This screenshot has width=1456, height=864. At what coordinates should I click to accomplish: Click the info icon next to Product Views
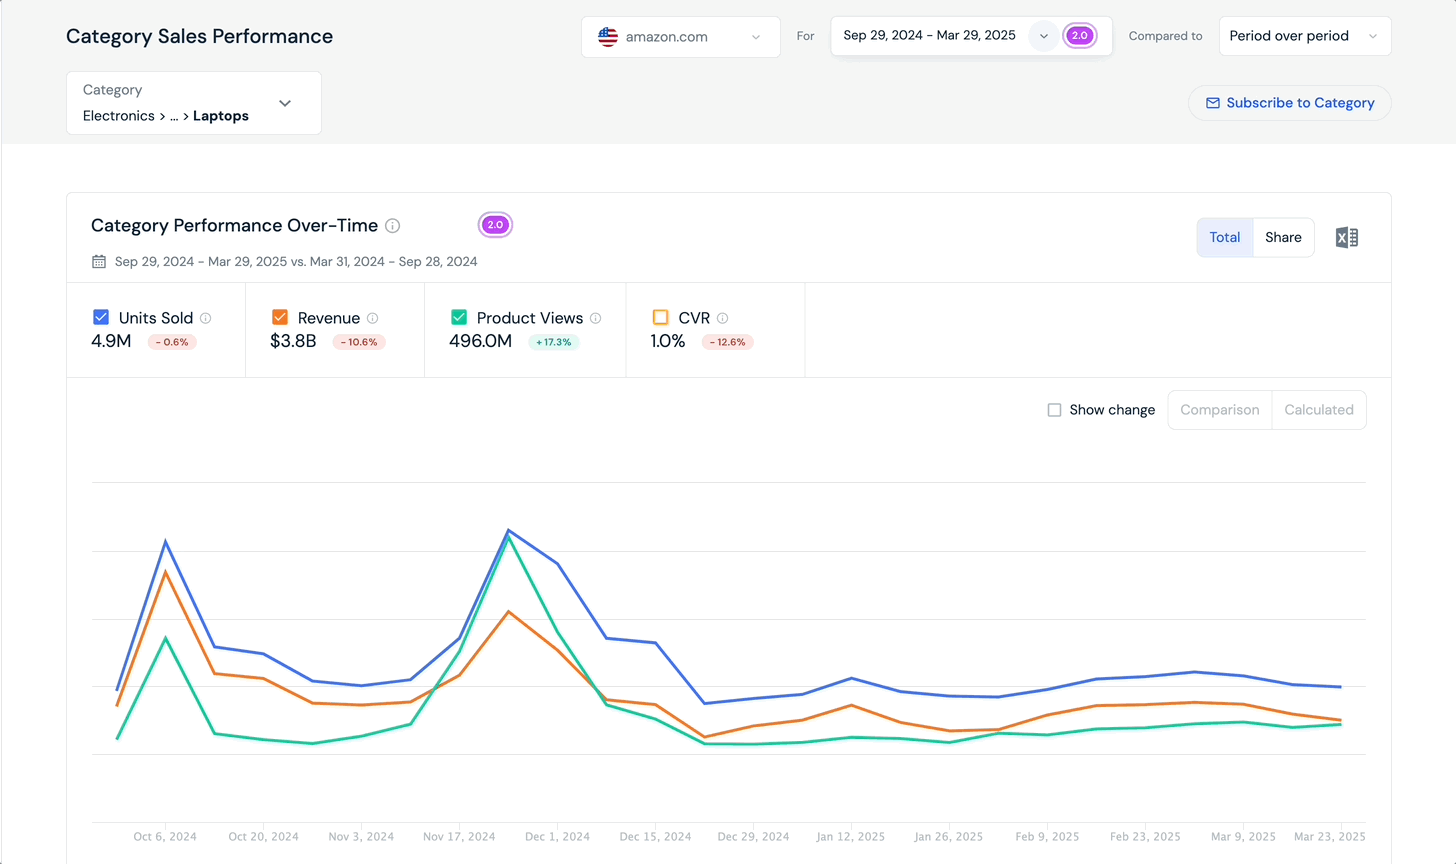point(597,317)
